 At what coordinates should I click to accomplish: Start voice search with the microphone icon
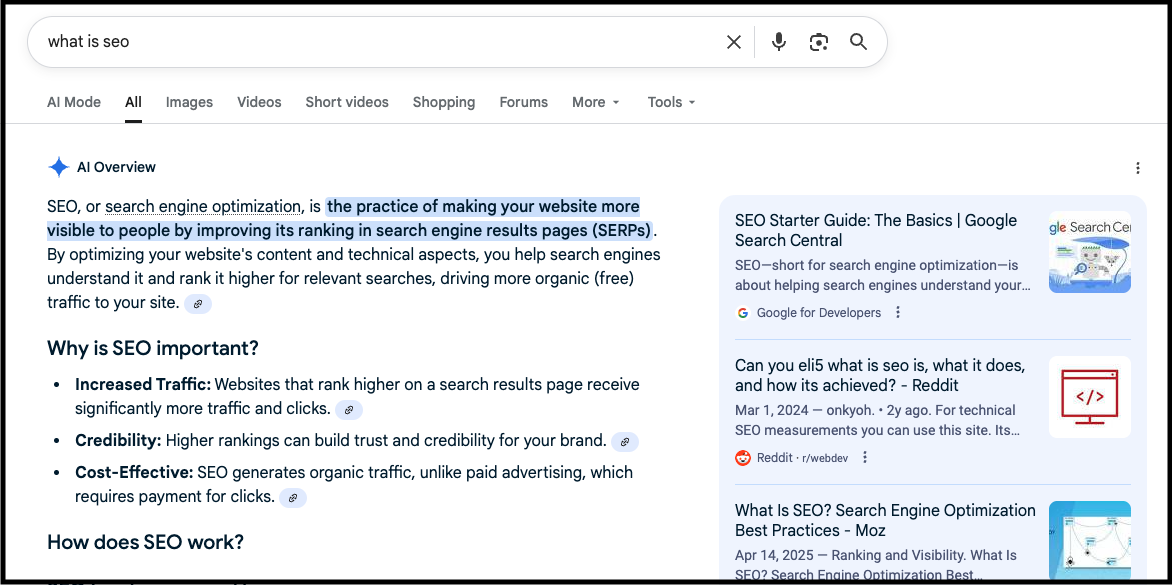pos(779,42)
